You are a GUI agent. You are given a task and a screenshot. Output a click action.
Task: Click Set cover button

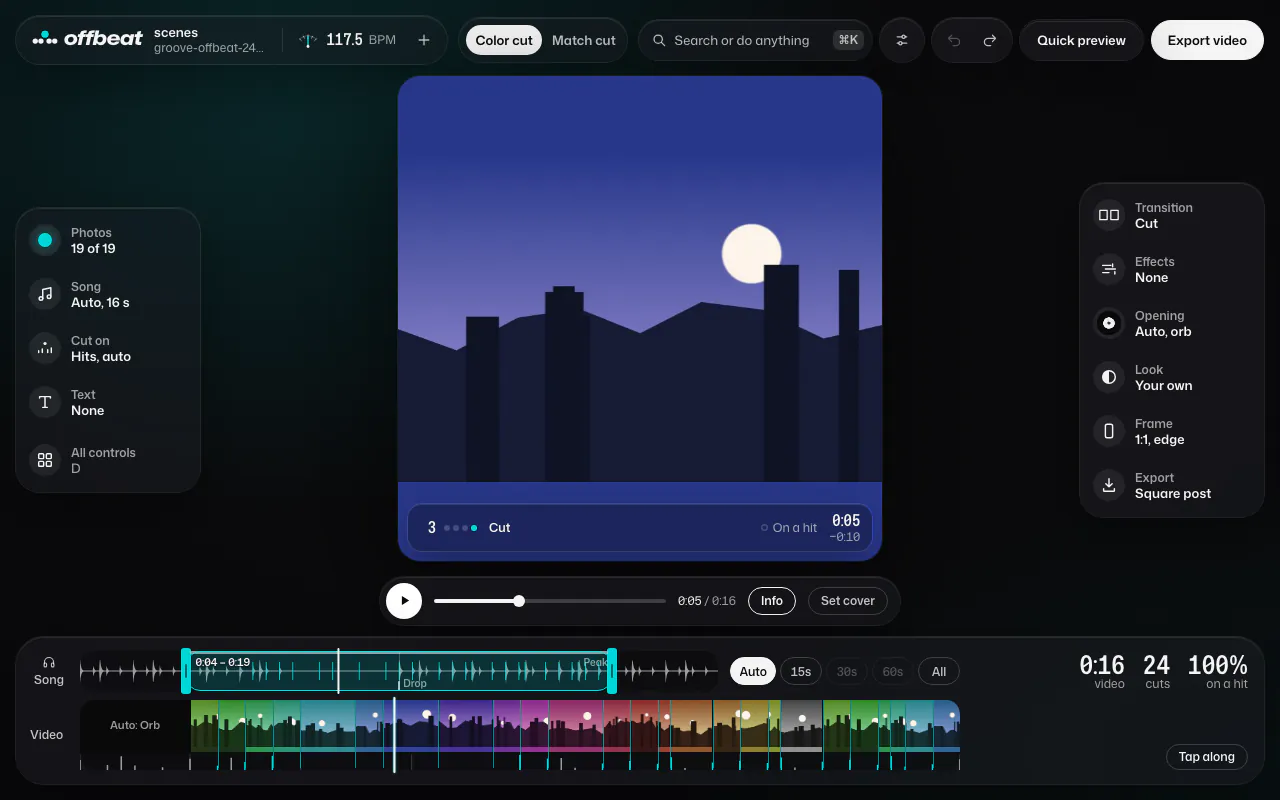click(x=848, y=601)
